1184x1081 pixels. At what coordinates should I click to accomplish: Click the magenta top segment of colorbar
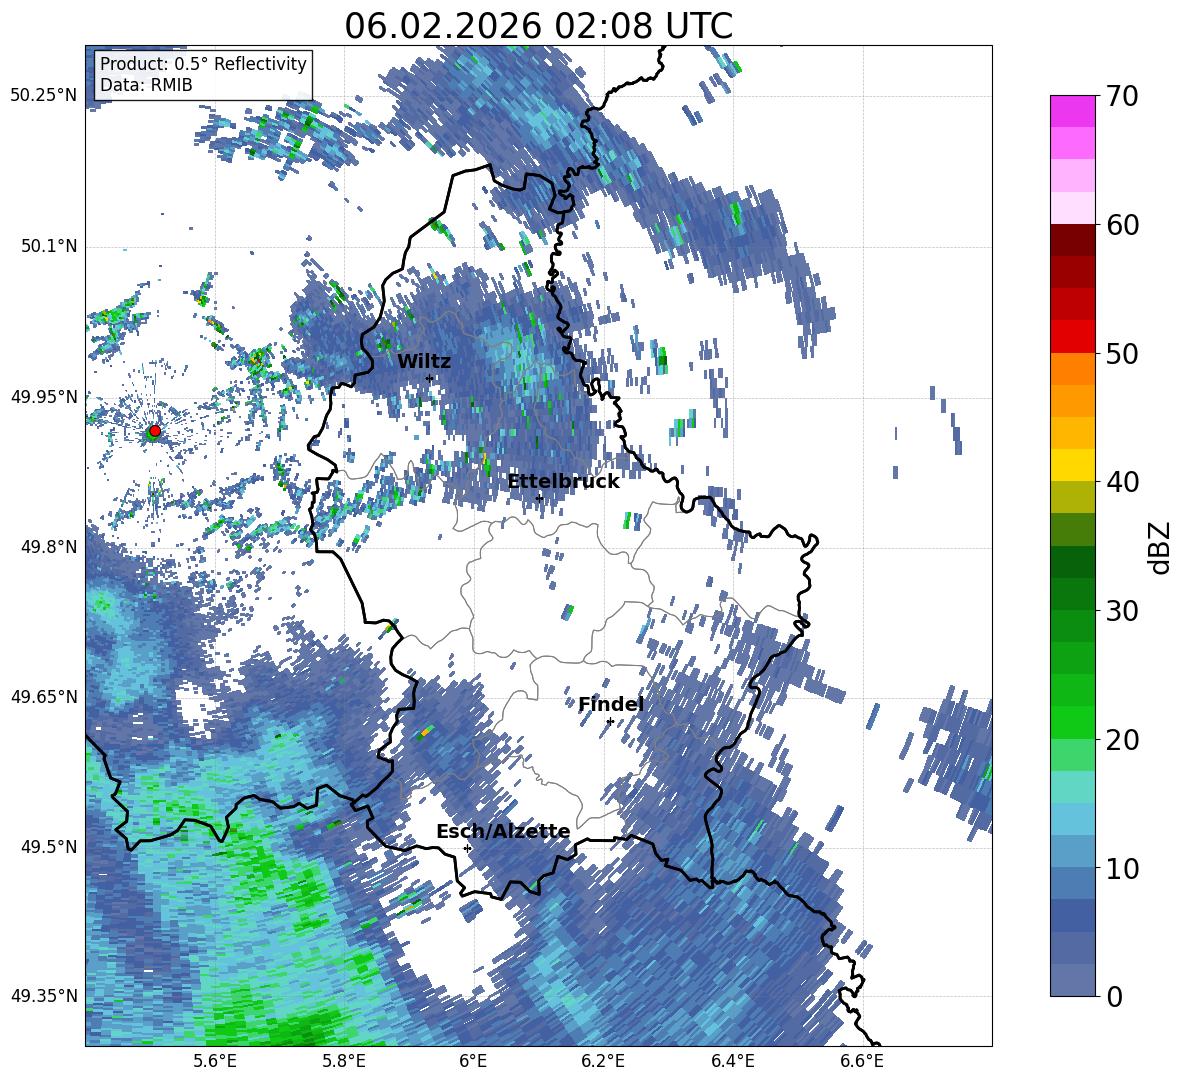(1072, 111)
